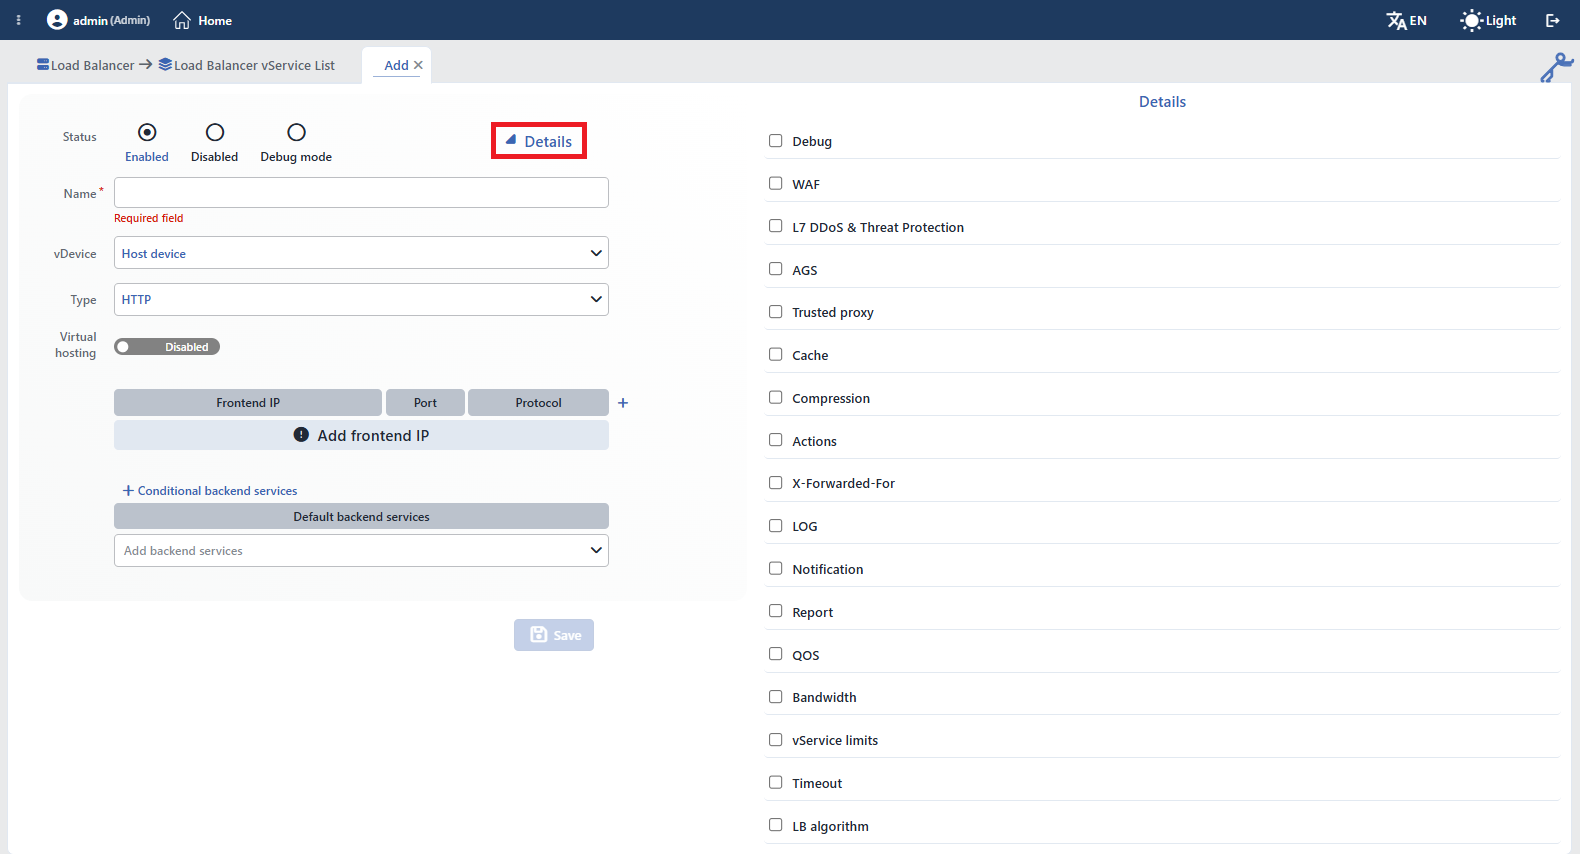Open the wrench tools icon
This screenshot has height=854, width=1580.
click(1557, 67)
